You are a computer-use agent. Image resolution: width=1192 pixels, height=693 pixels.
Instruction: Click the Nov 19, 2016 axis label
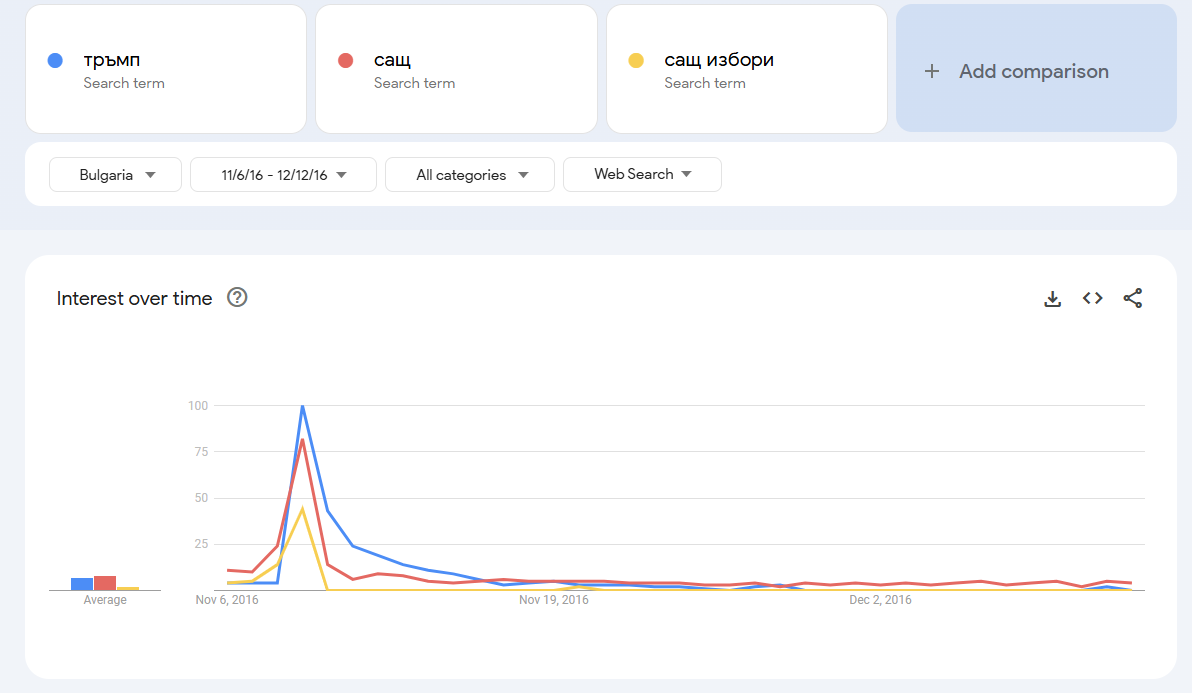point(554,600)
